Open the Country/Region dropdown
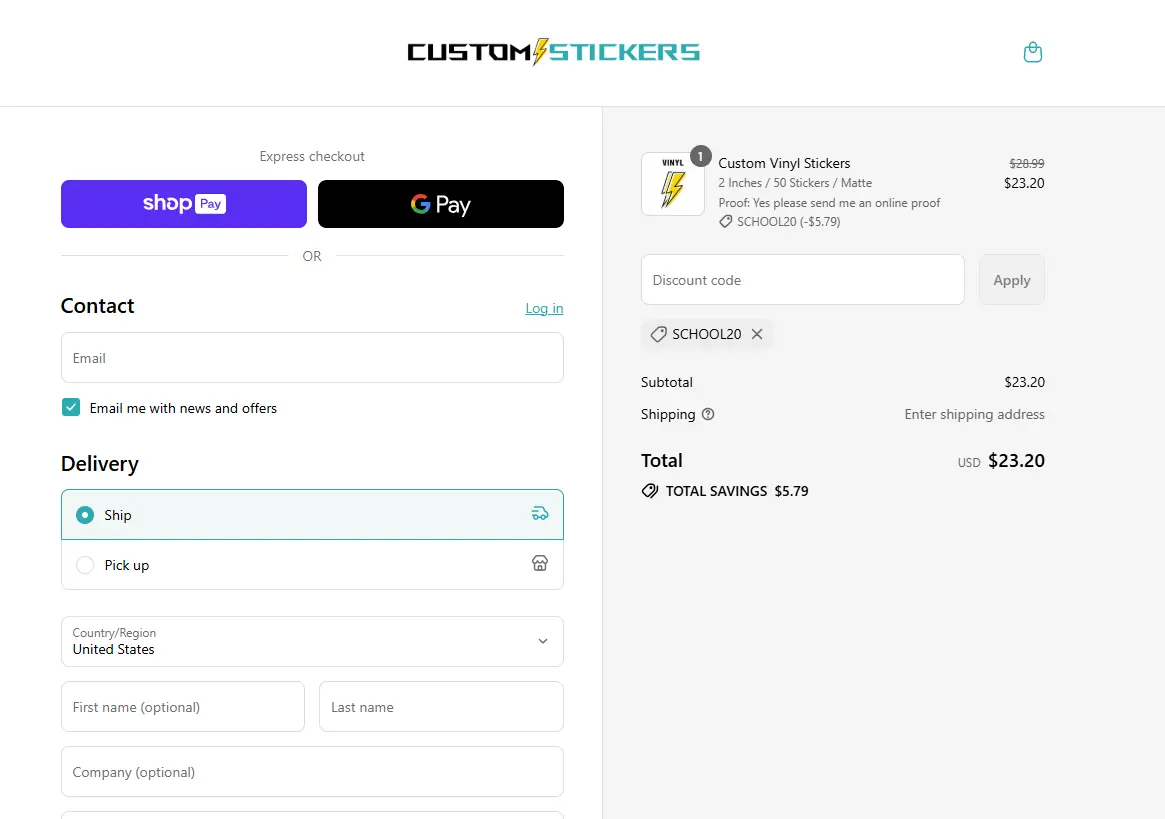 312,641
